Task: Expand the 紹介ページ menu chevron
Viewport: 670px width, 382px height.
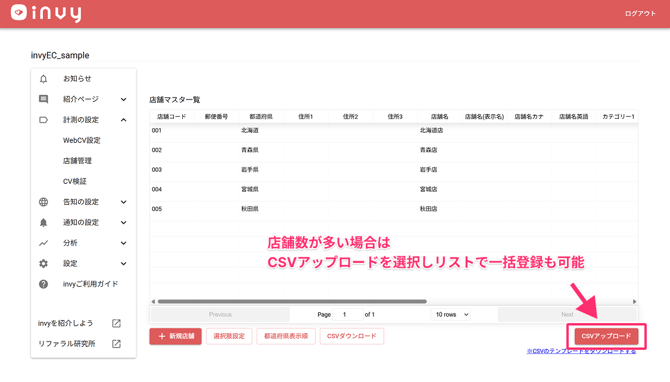Action: (x=123, y=100)
